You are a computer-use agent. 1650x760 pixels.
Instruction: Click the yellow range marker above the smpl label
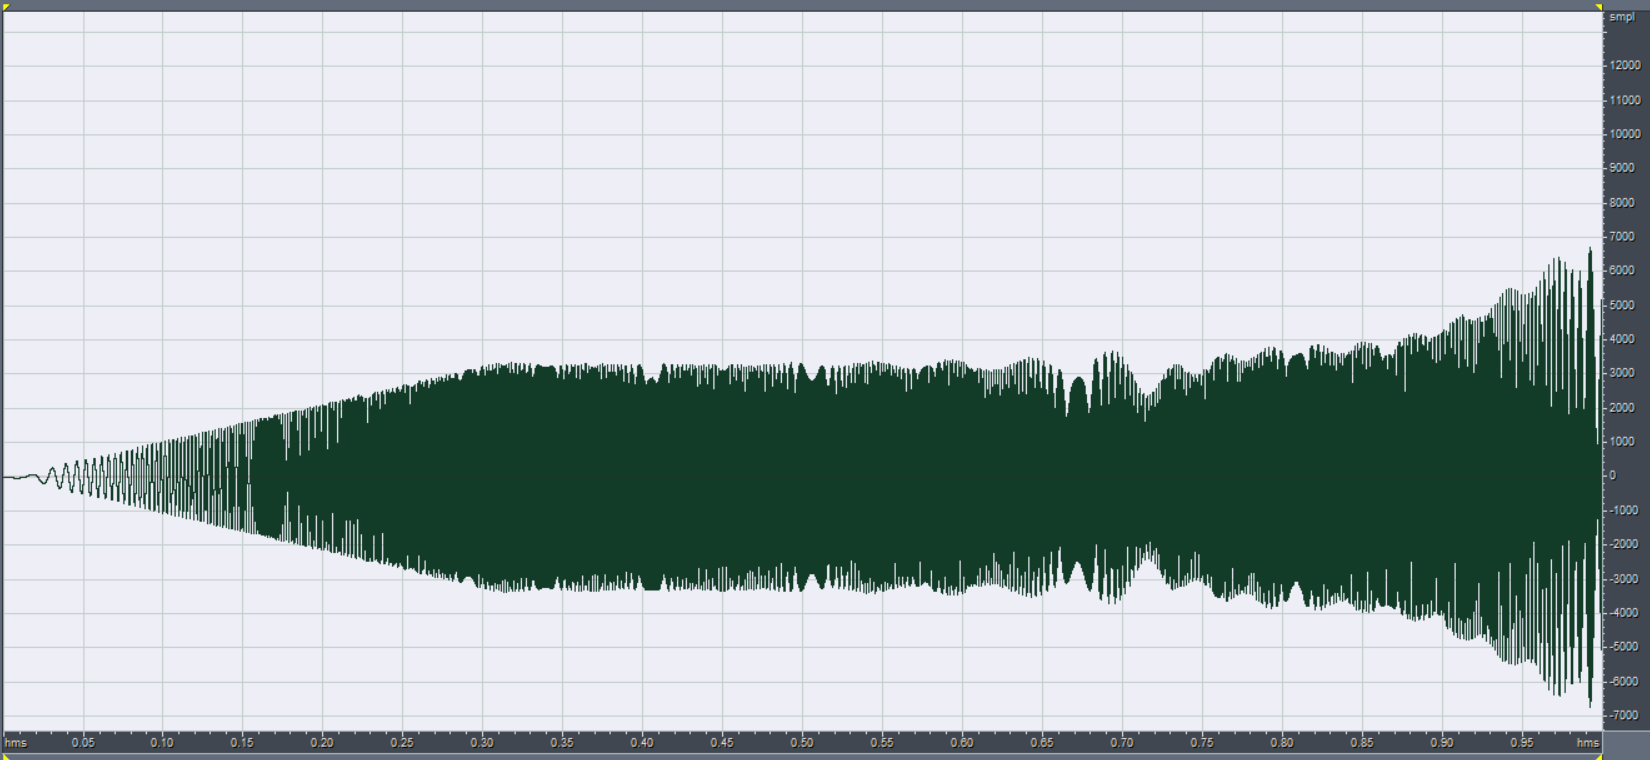(1599, 7)
